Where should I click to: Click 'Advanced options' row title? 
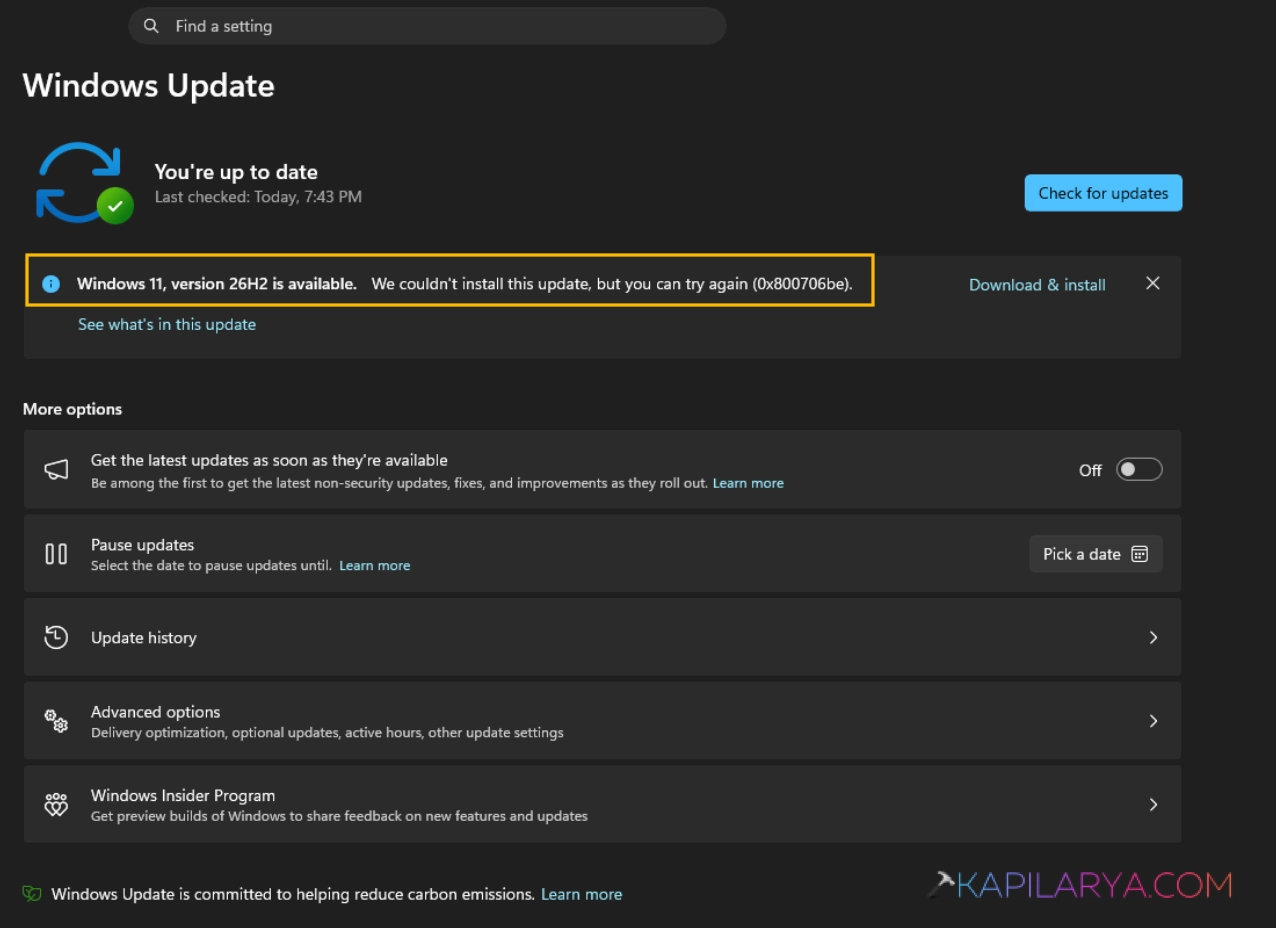155,712
